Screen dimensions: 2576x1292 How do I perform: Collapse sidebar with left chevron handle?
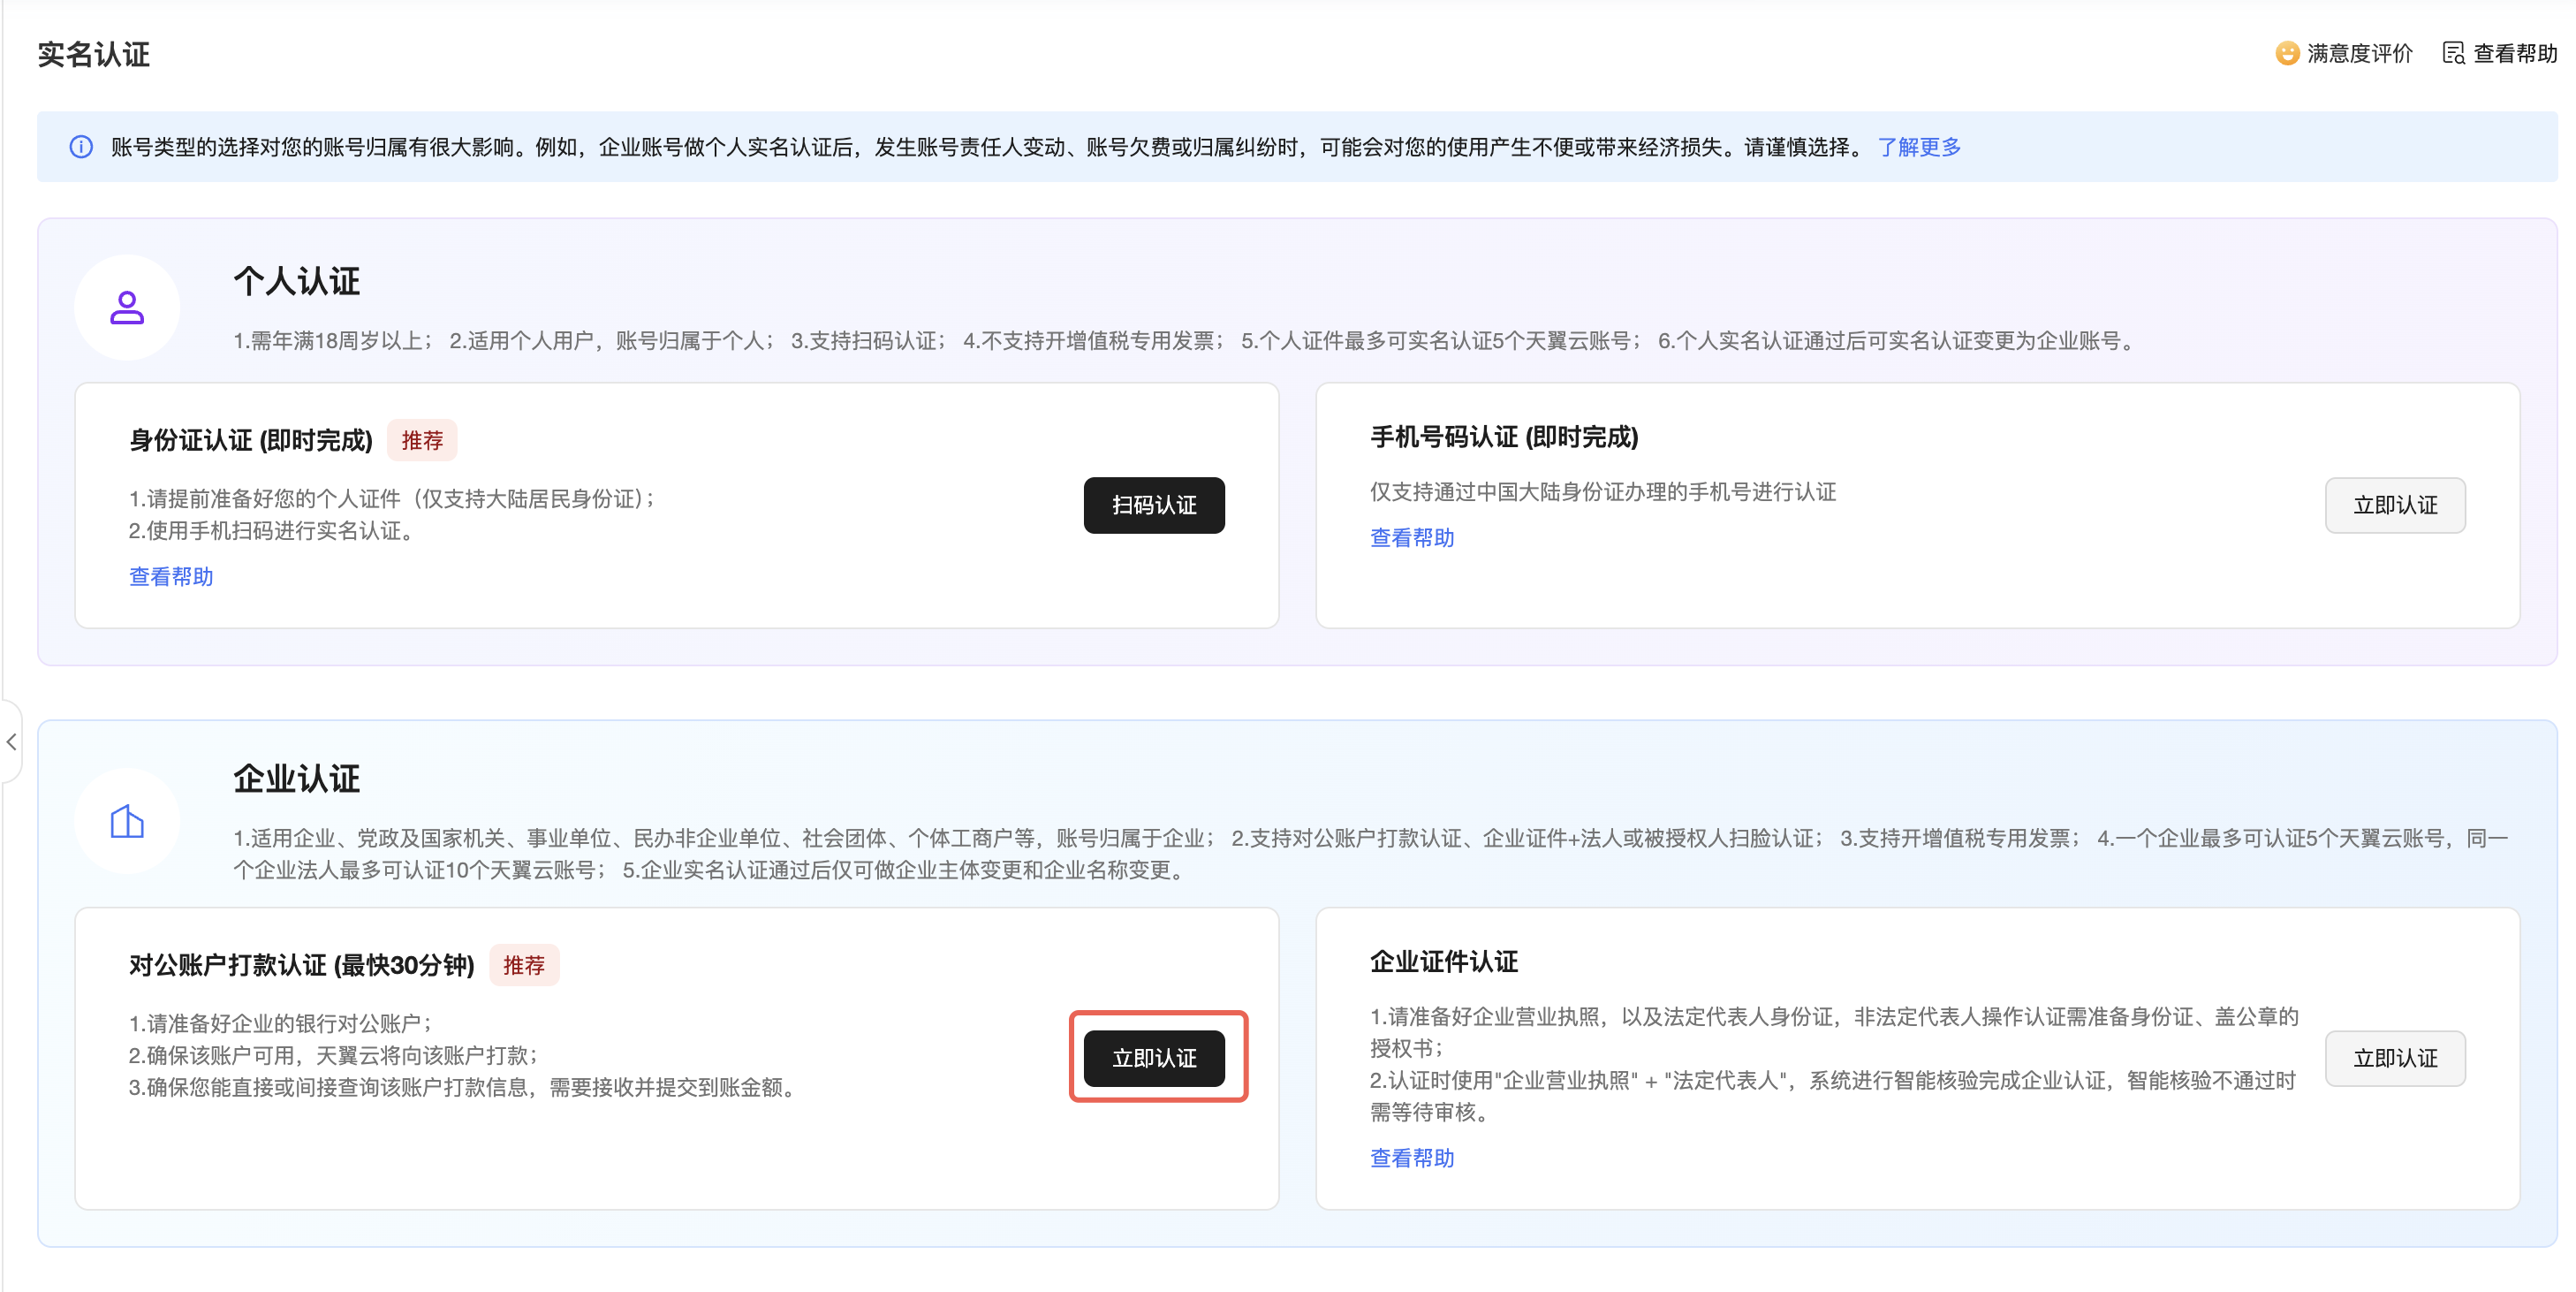coord(11,742)
